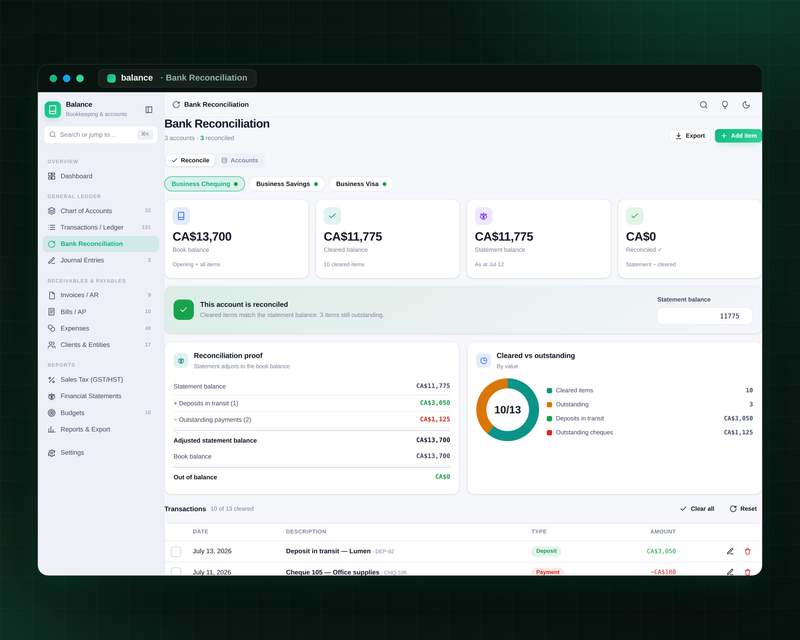Click the Export button
The image size is (800, 640).
tap(690, 136)
